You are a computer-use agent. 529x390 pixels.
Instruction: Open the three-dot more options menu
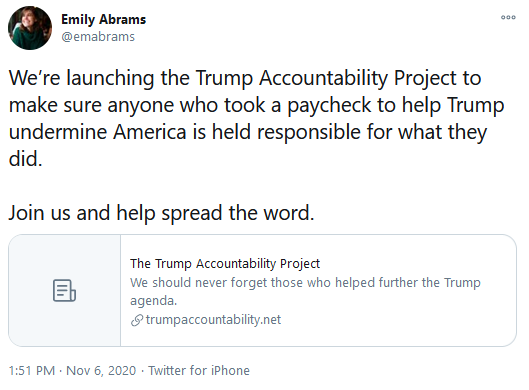[508, 17]
